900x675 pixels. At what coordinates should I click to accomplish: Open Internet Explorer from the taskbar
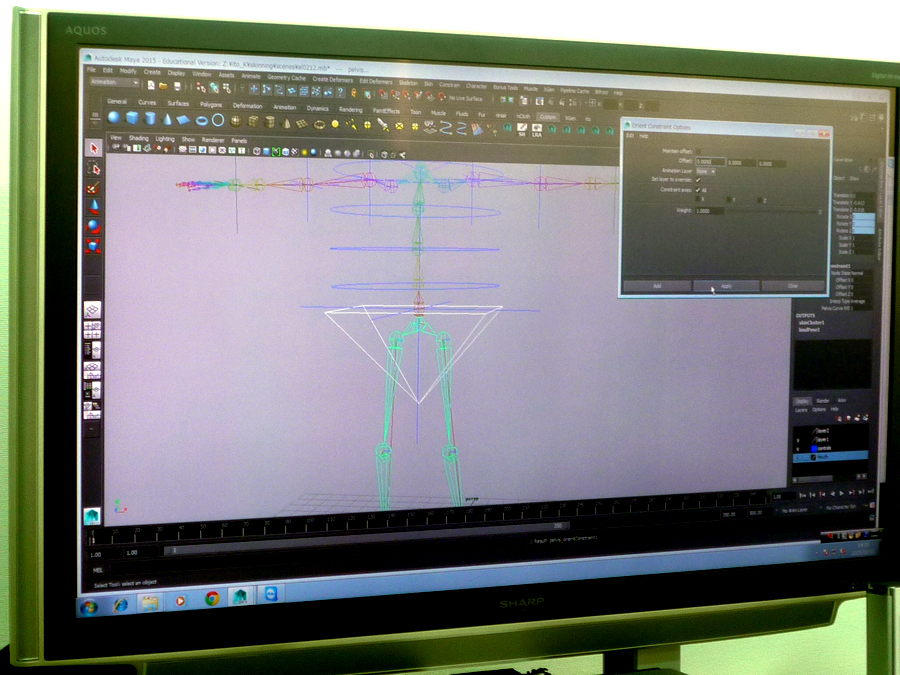click(121, 604)
